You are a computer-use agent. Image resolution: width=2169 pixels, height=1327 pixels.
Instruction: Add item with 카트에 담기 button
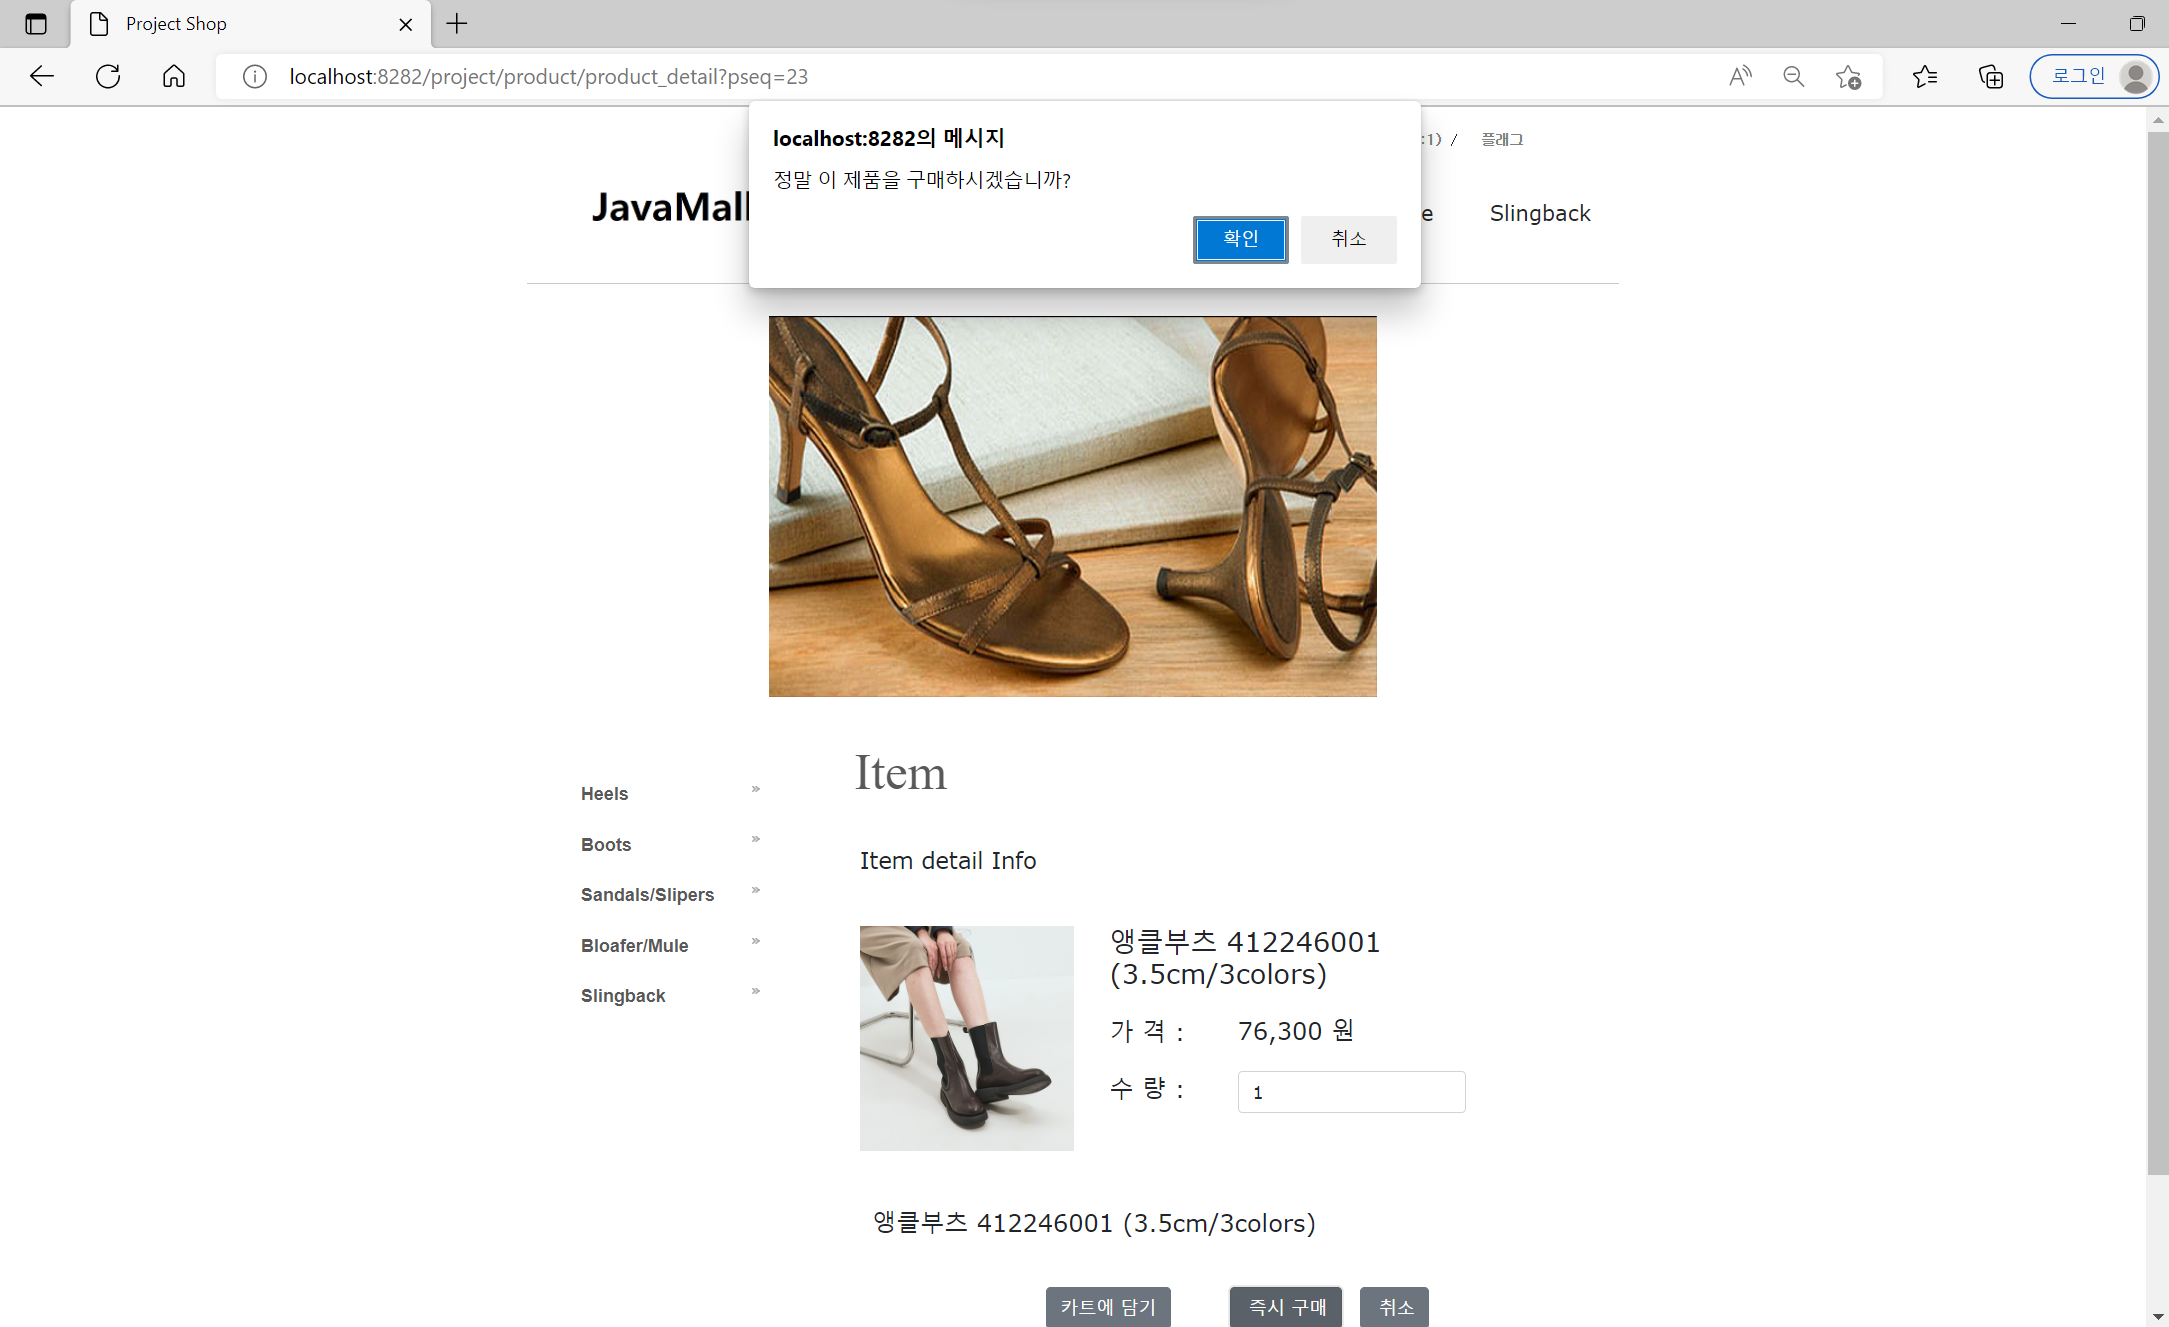(1108, 1307)
